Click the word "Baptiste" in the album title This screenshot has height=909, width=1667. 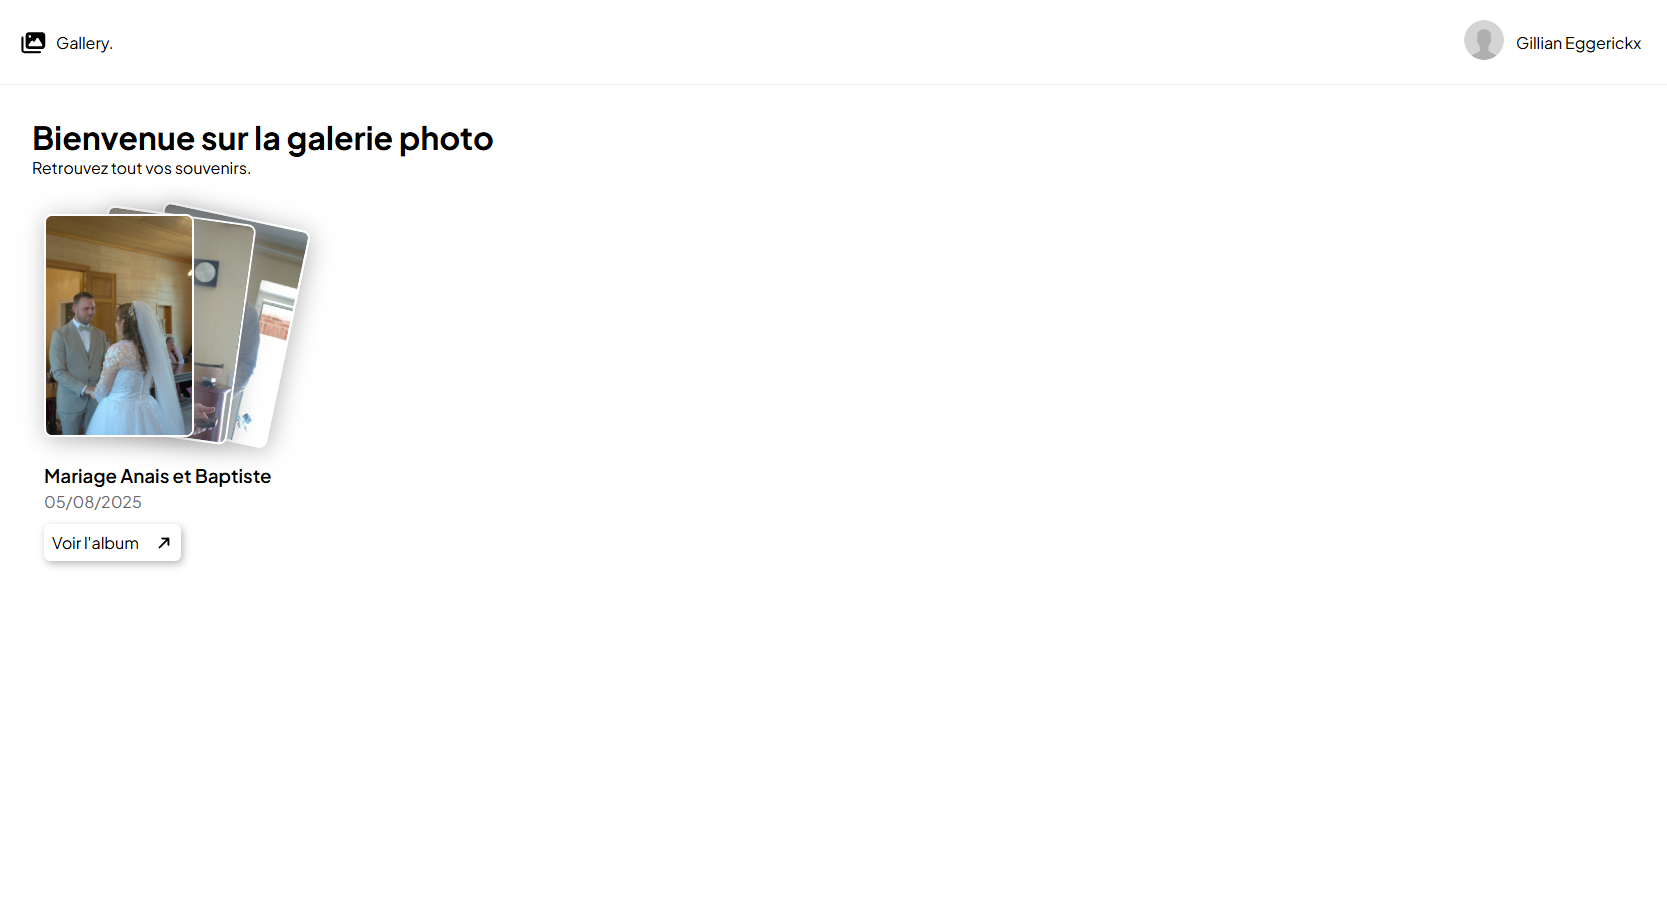(233, 476)
